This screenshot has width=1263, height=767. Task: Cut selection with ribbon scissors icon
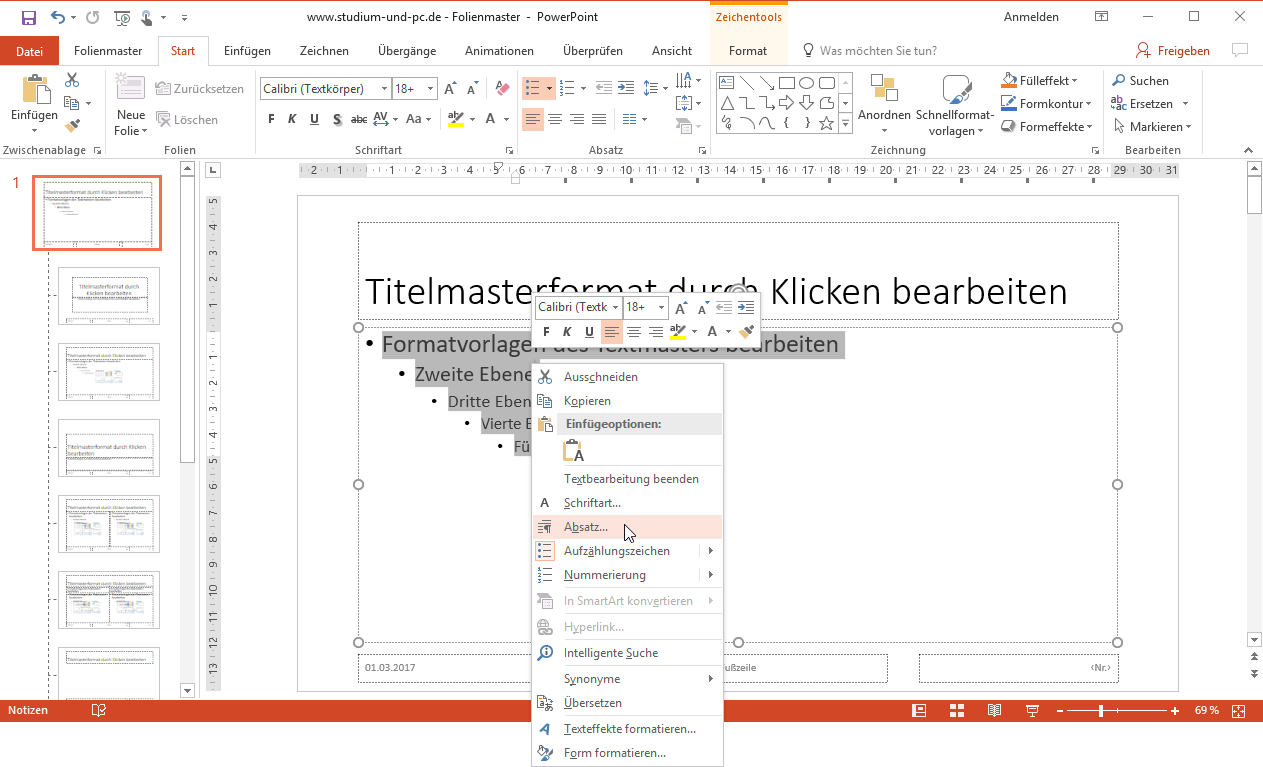click(x=72, y=80)
